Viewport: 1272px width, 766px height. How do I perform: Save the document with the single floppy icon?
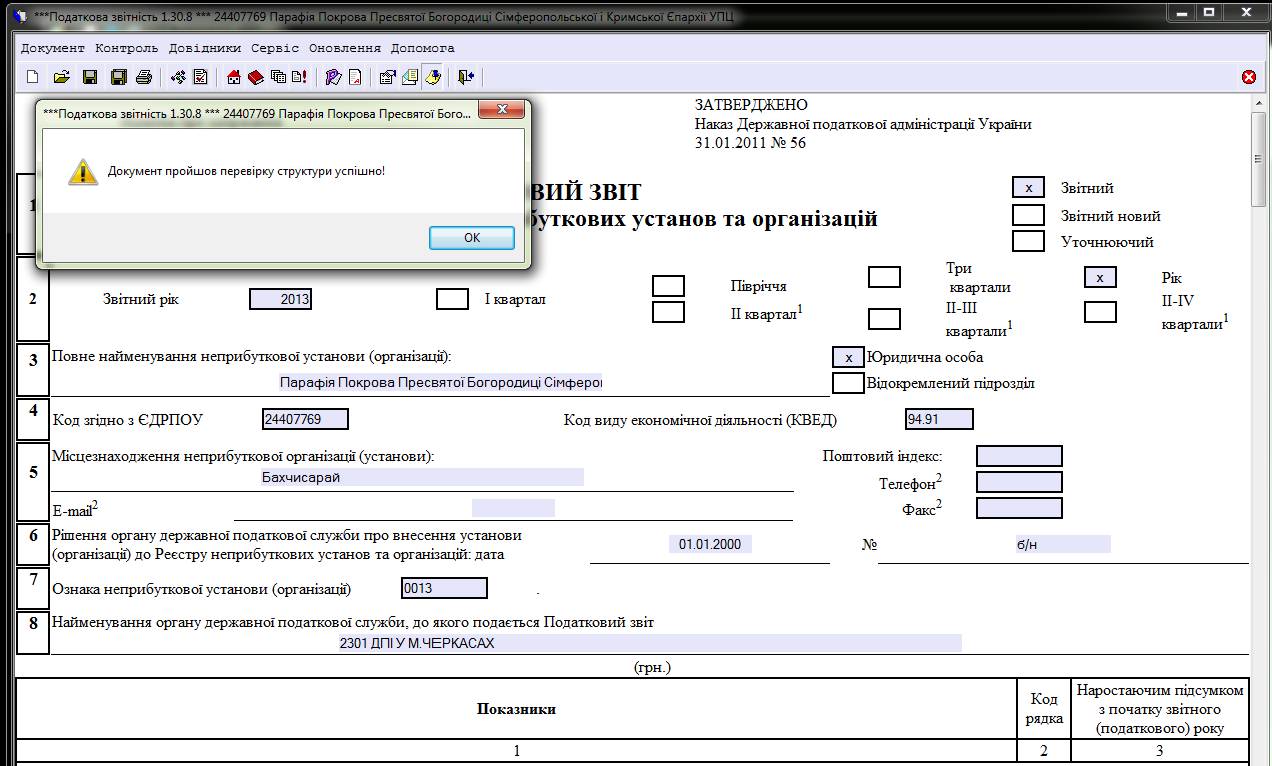(89, 77)
